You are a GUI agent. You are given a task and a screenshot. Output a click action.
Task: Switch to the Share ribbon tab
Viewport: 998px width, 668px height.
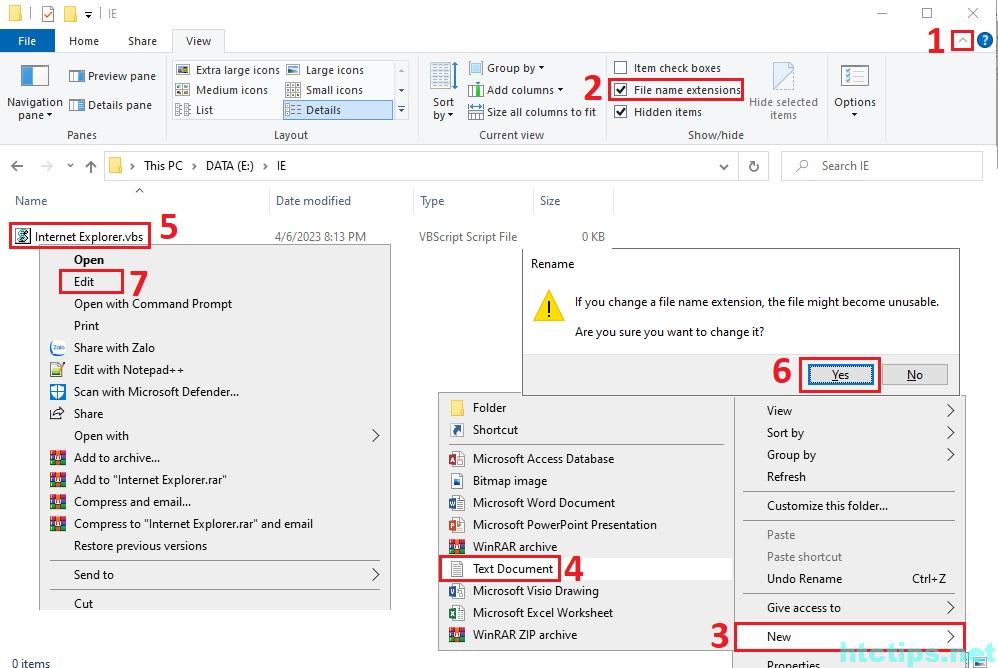point(142,41)
